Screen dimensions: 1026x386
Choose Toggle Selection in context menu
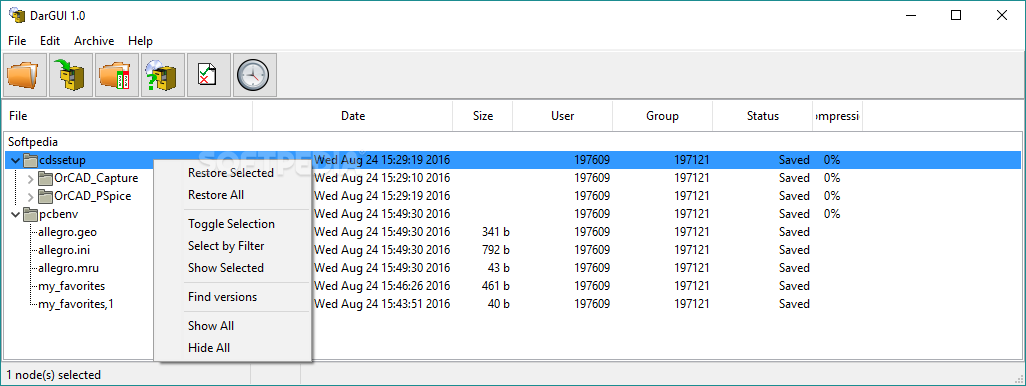(x=231, y=224)
